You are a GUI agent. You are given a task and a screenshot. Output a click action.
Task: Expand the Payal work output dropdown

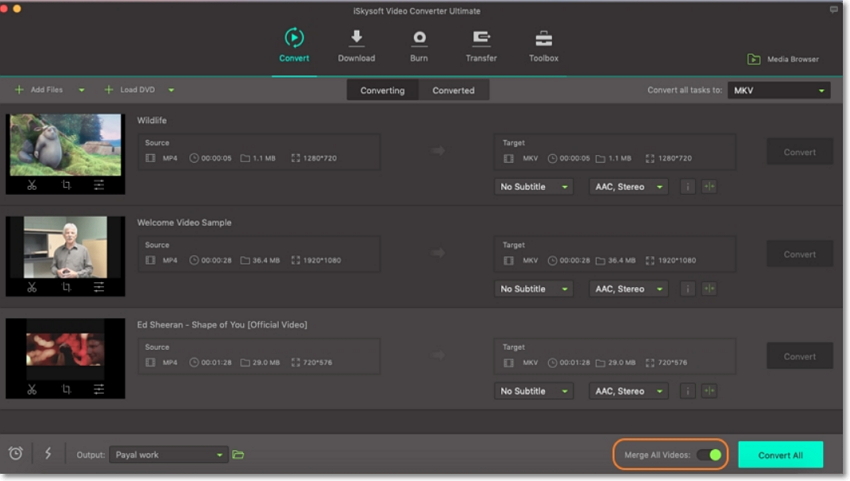168,455
